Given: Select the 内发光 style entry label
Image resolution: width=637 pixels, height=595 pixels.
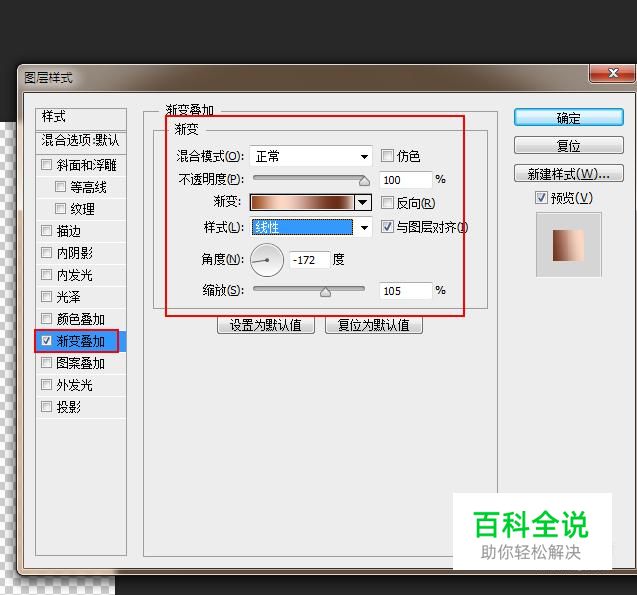Looking at the screenshot, I should click(75, 275).
